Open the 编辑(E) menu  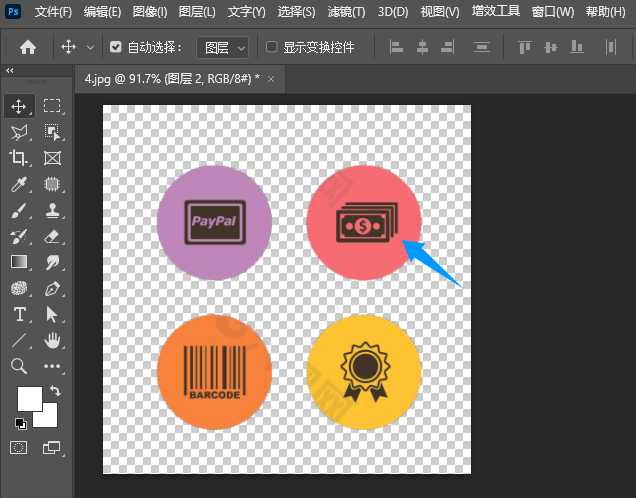pyautogui.click(x=102, y=12)
